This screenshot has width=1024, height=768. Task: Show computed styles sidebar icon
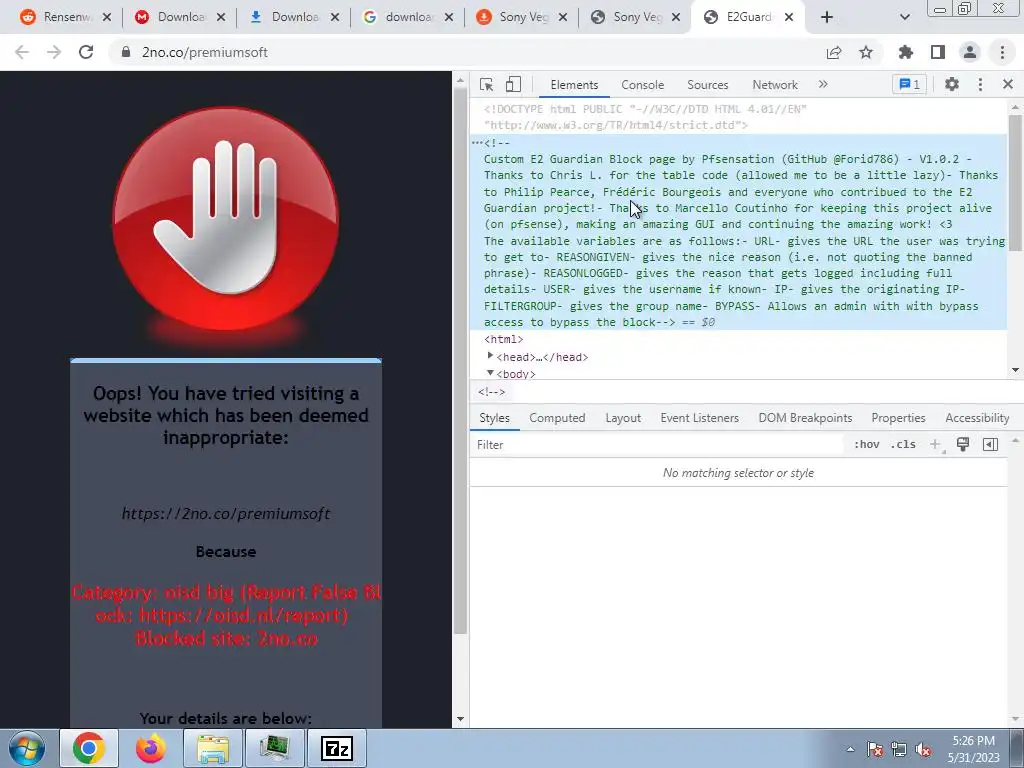point(990,445)
